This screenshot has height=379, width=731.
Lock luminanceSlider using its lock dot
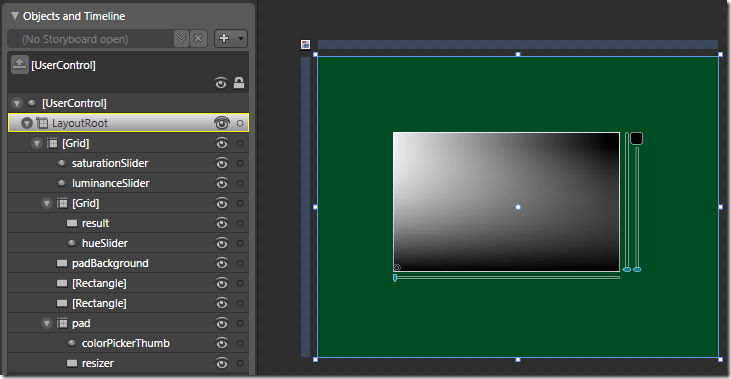240,183
